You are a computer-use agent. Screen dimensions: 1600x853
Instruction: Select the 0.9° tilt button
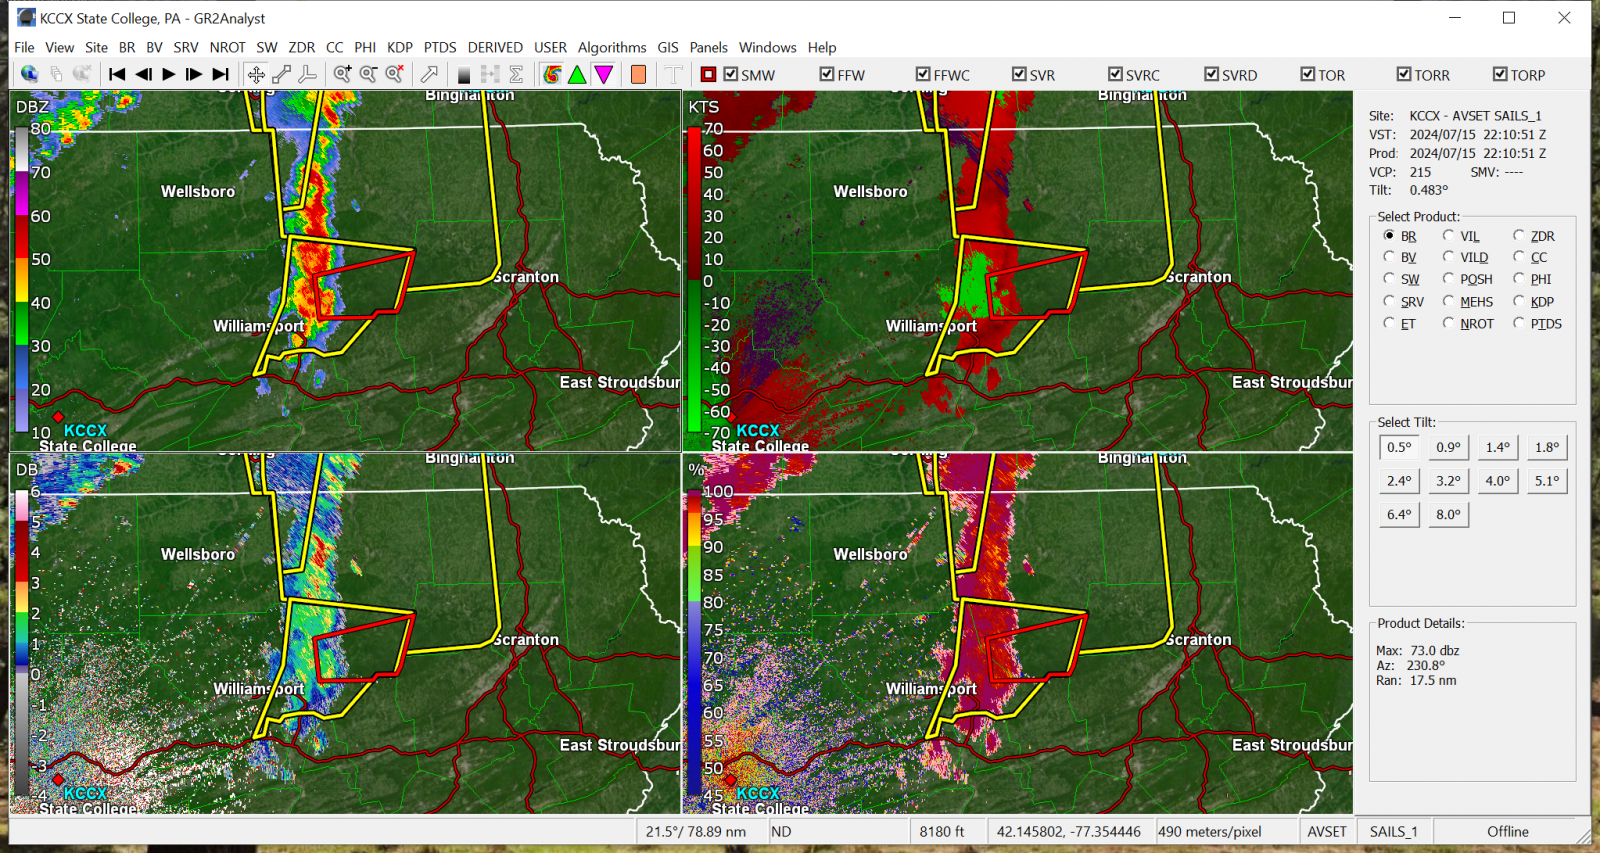[x=1448, y=447]
